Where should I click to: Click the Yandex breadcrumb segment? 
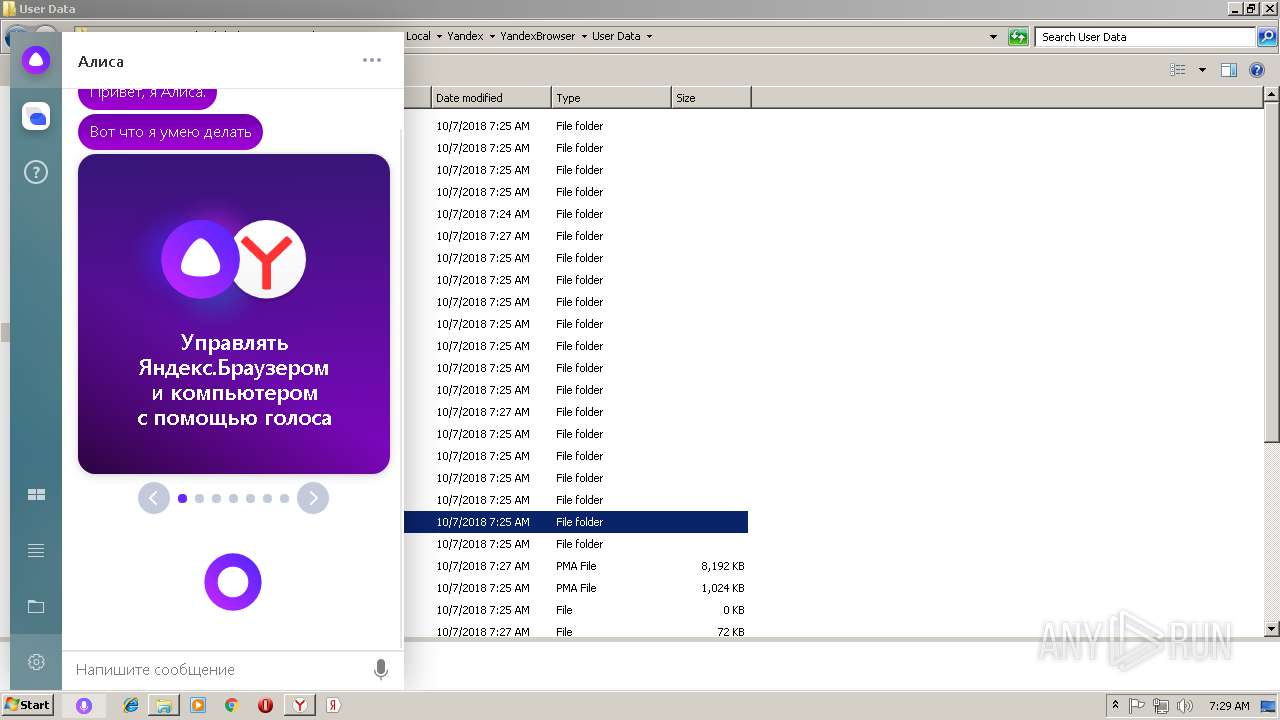point(465,36)
